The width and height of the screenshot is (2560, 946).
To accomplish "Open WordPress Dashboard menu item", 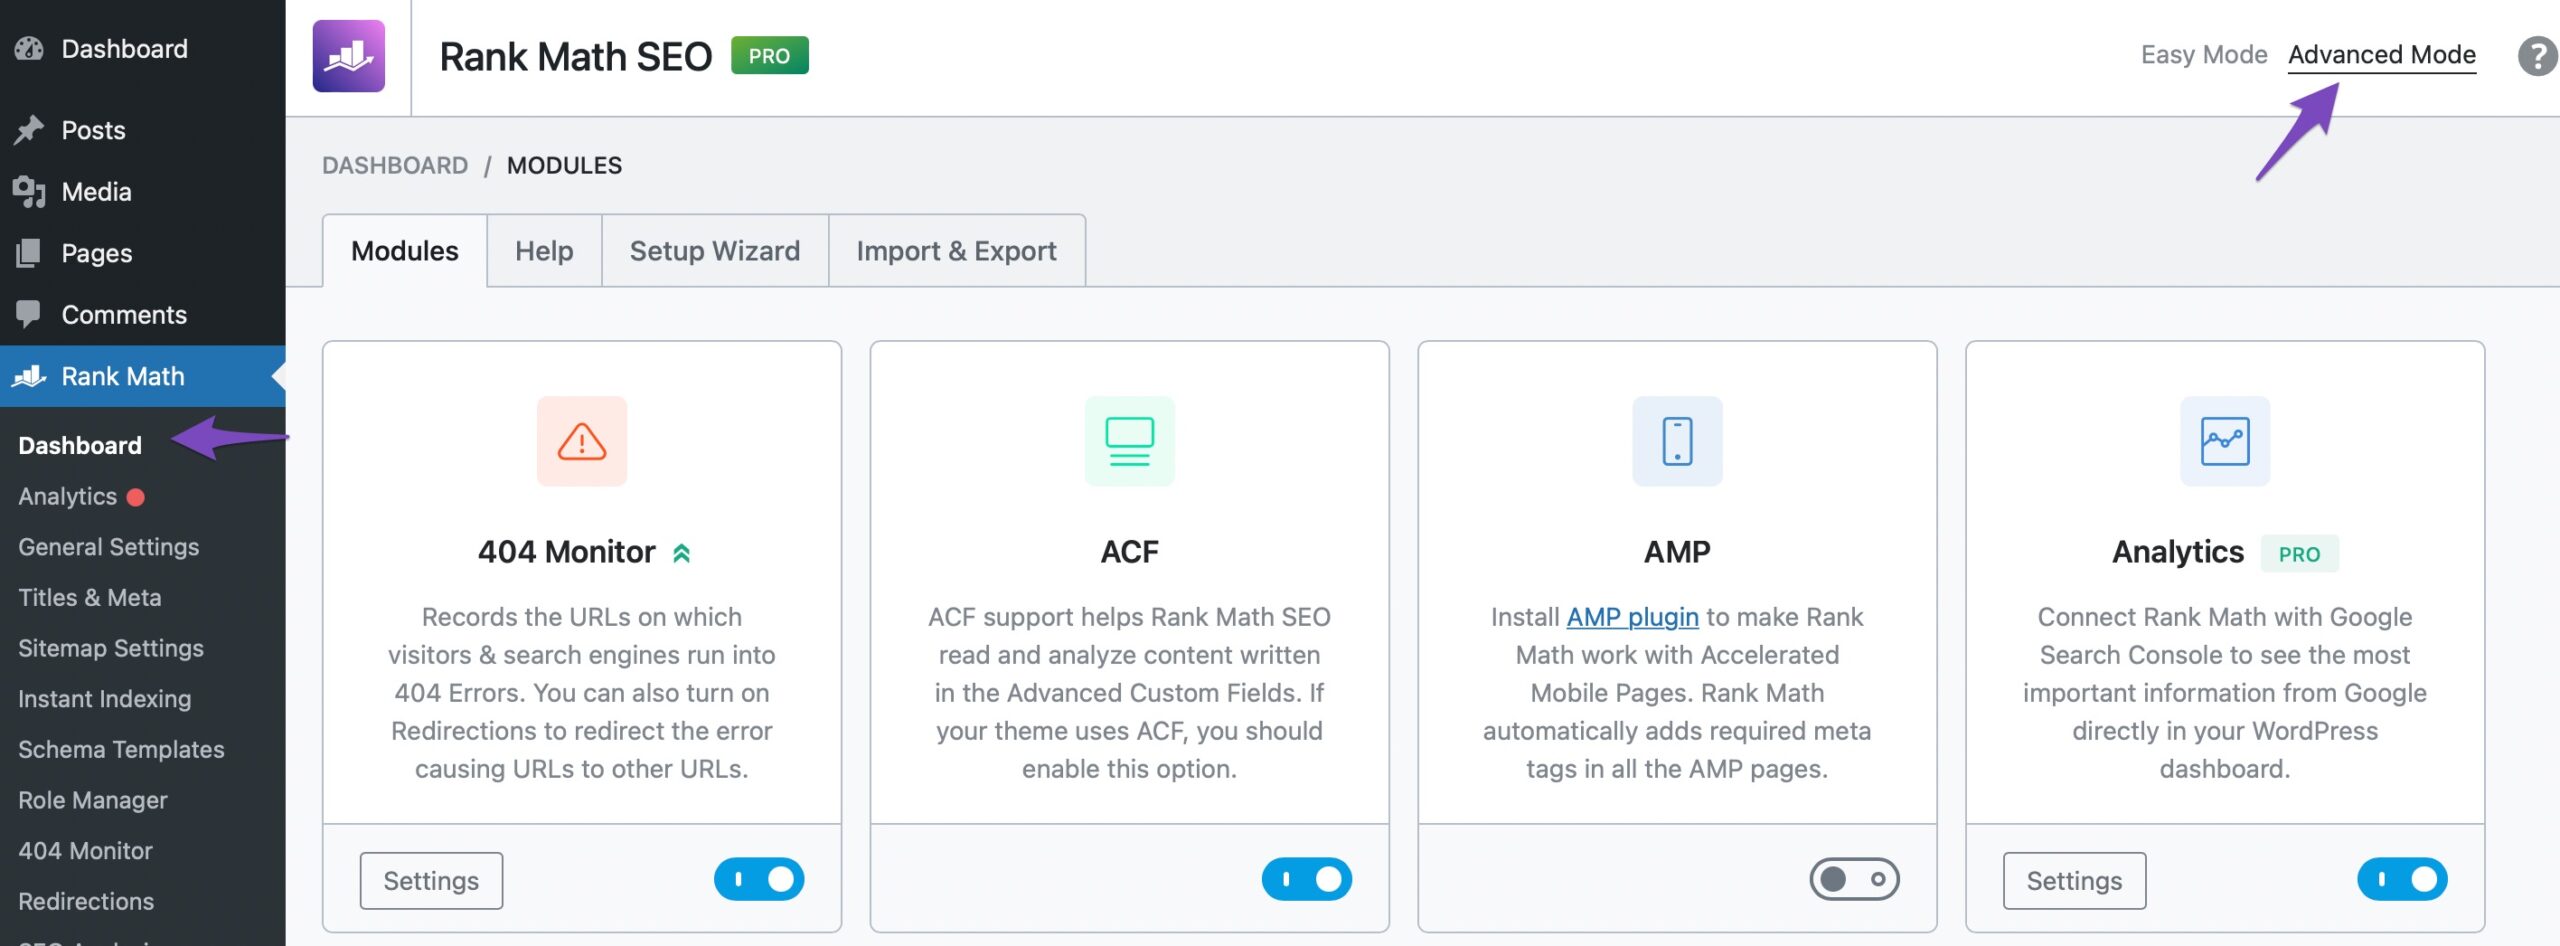I will (x=143, y=48).
